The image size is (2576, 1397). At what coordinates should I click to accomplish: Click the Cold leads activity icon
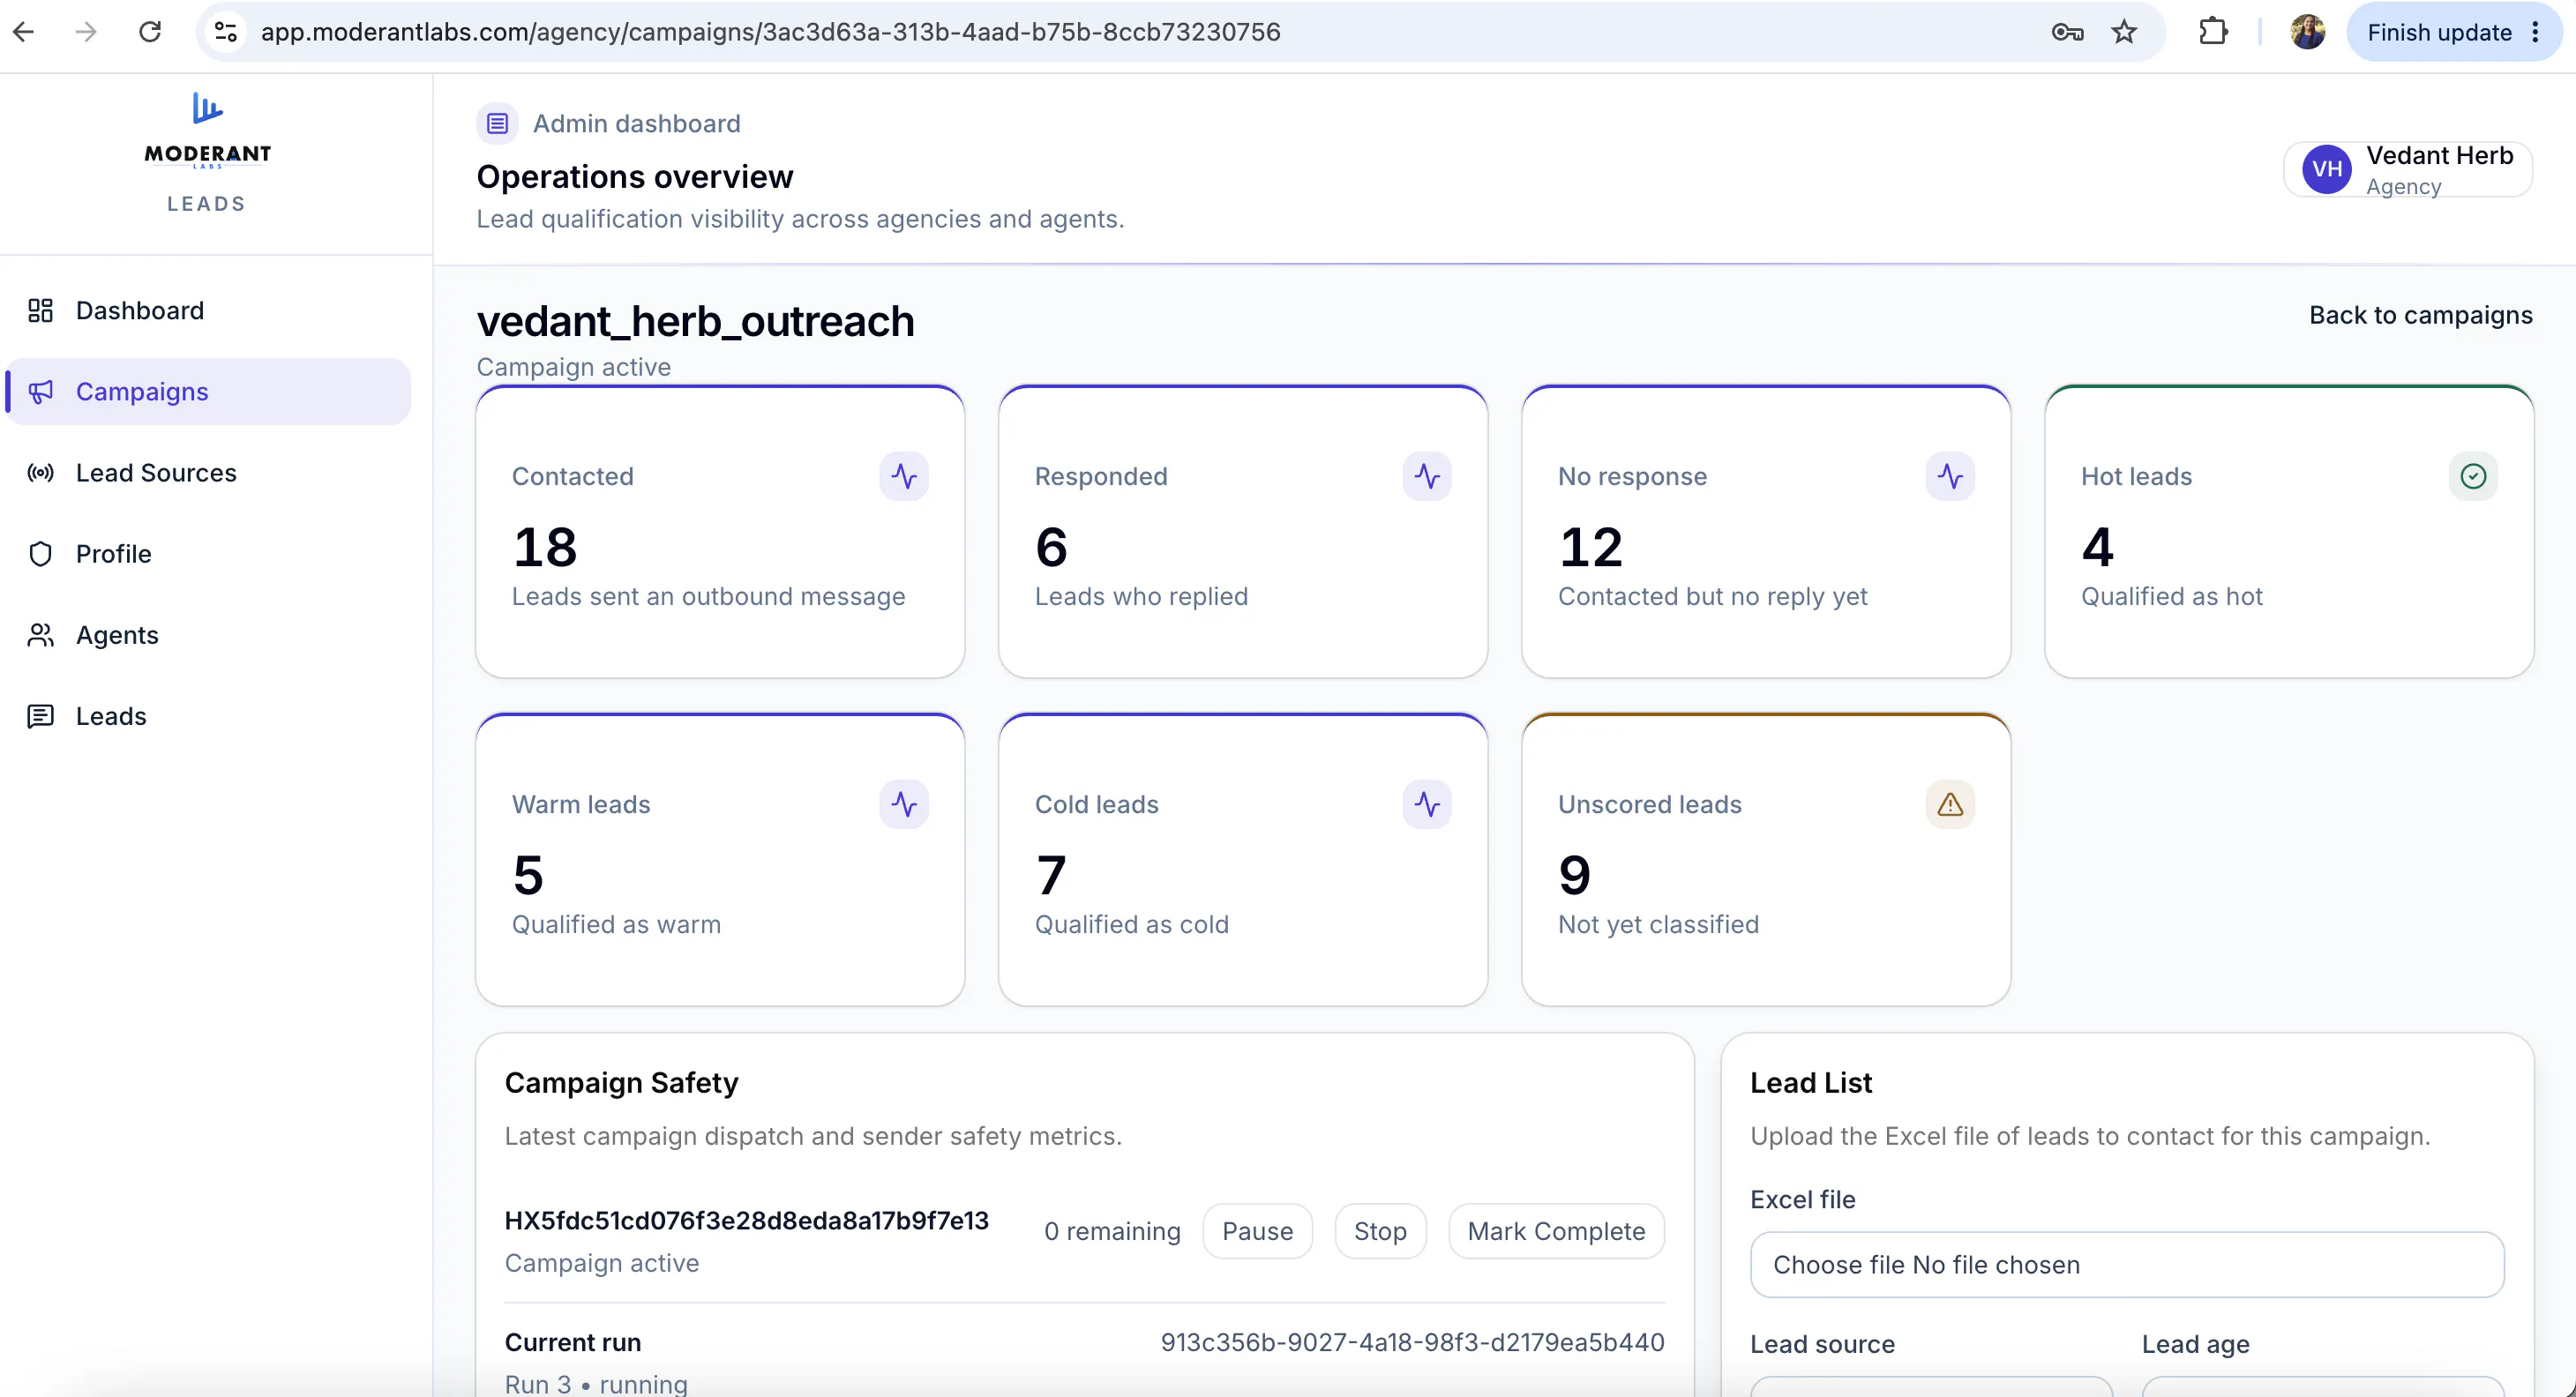pyautogui.click(x=1427, y=804)
